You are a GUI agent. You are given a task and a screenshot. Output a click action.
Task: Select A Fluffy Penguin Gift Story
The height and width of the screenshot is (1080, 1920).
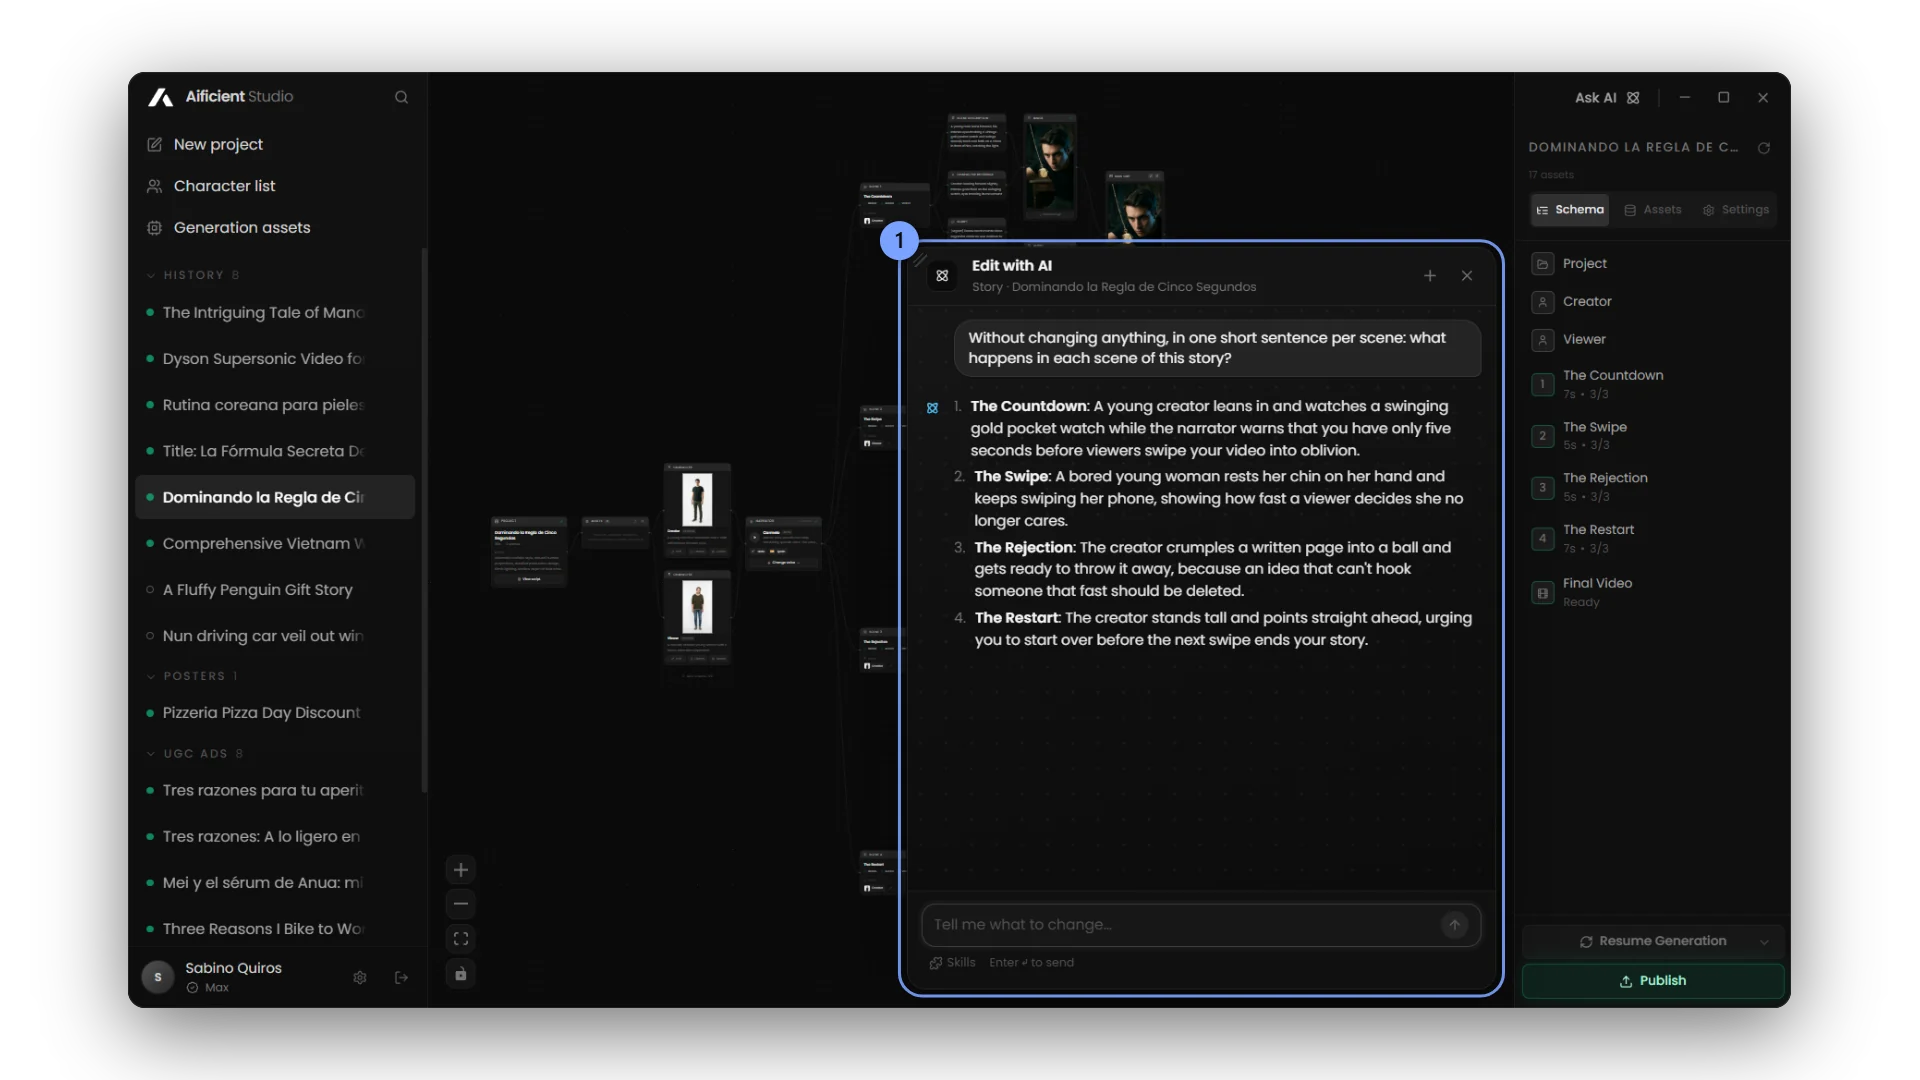pos(274,590)
